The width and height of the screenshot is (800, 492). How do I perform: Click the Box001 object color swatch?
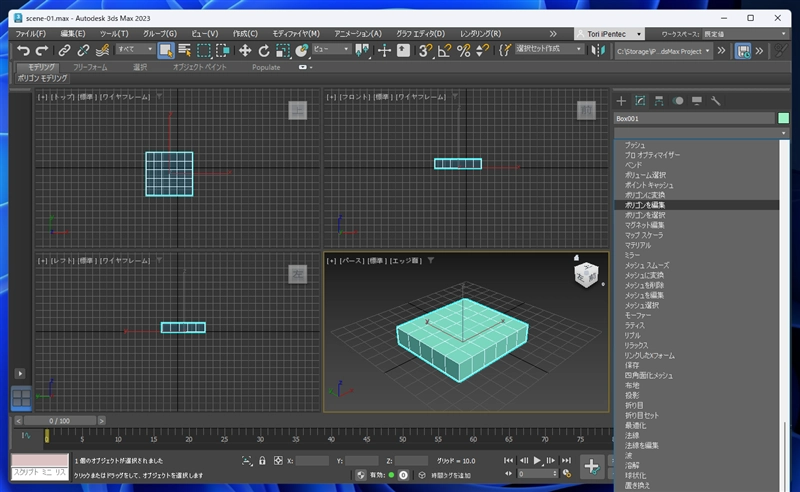[783, 118]
